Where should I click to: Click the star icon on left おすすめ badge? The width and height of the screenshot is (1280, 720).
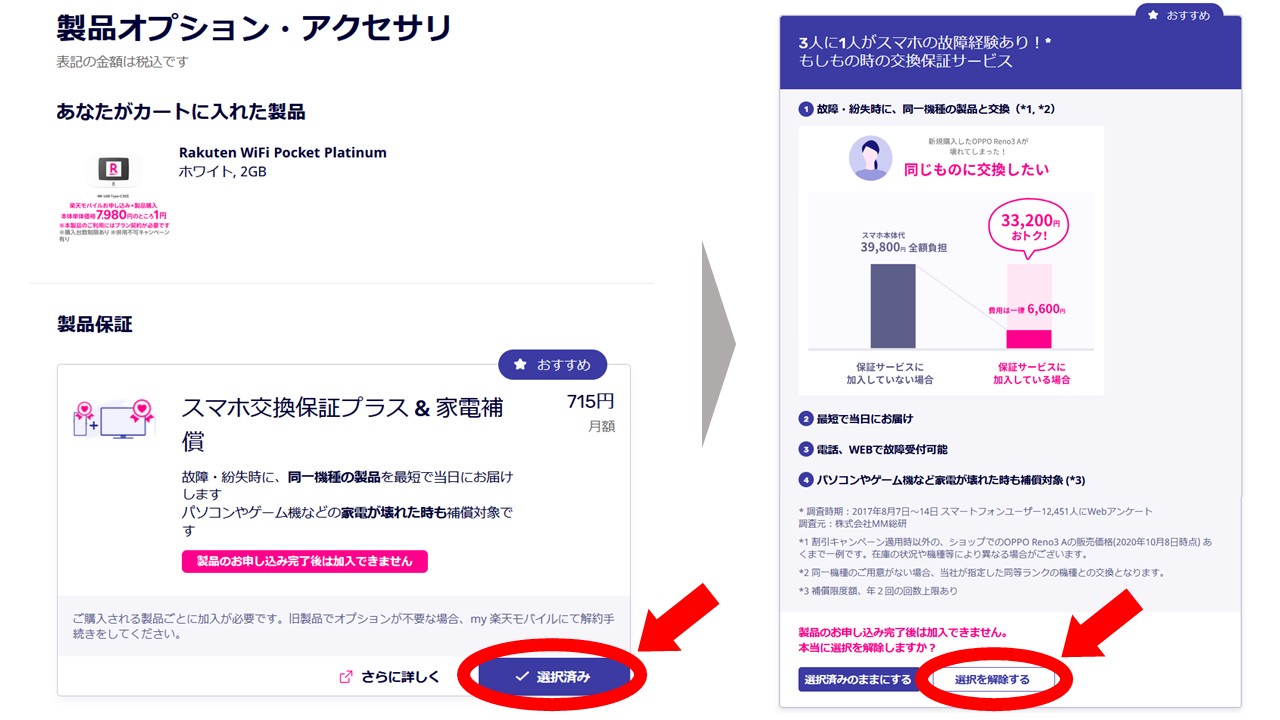point(520,365)
